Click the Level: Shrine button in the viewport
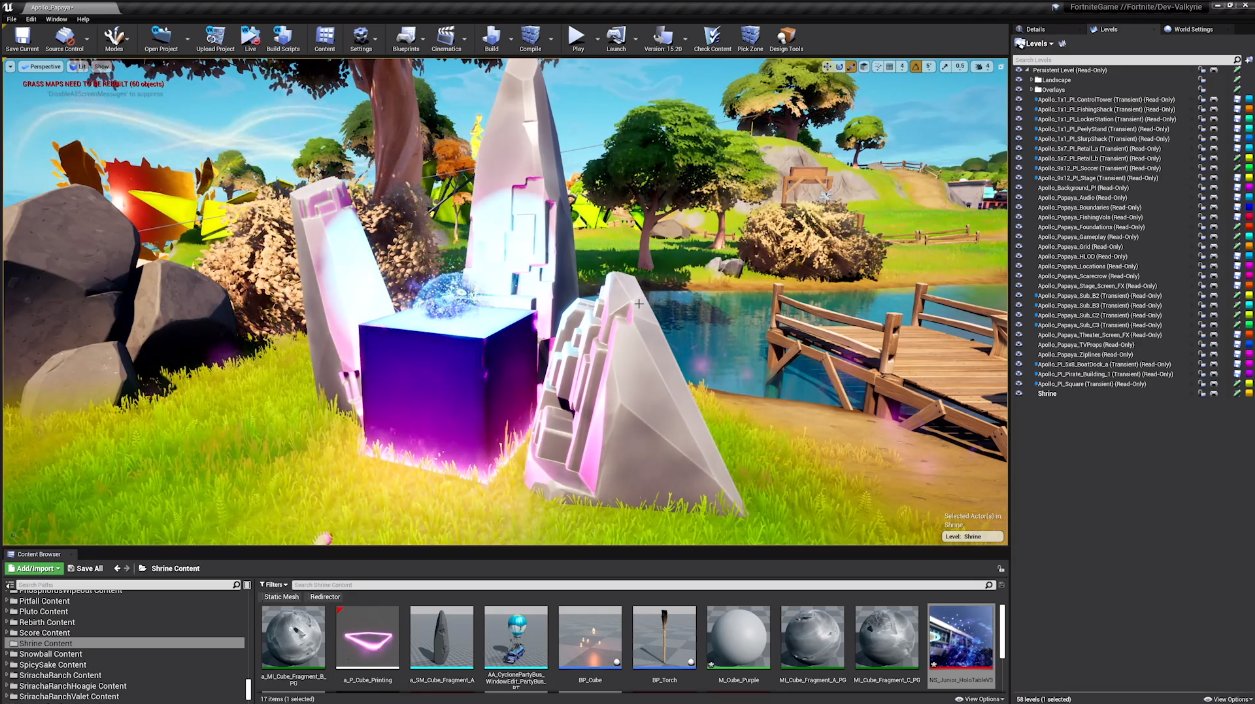Image resolution: width=1255 pixels, height=704 pixels. (x=972, y=536)
